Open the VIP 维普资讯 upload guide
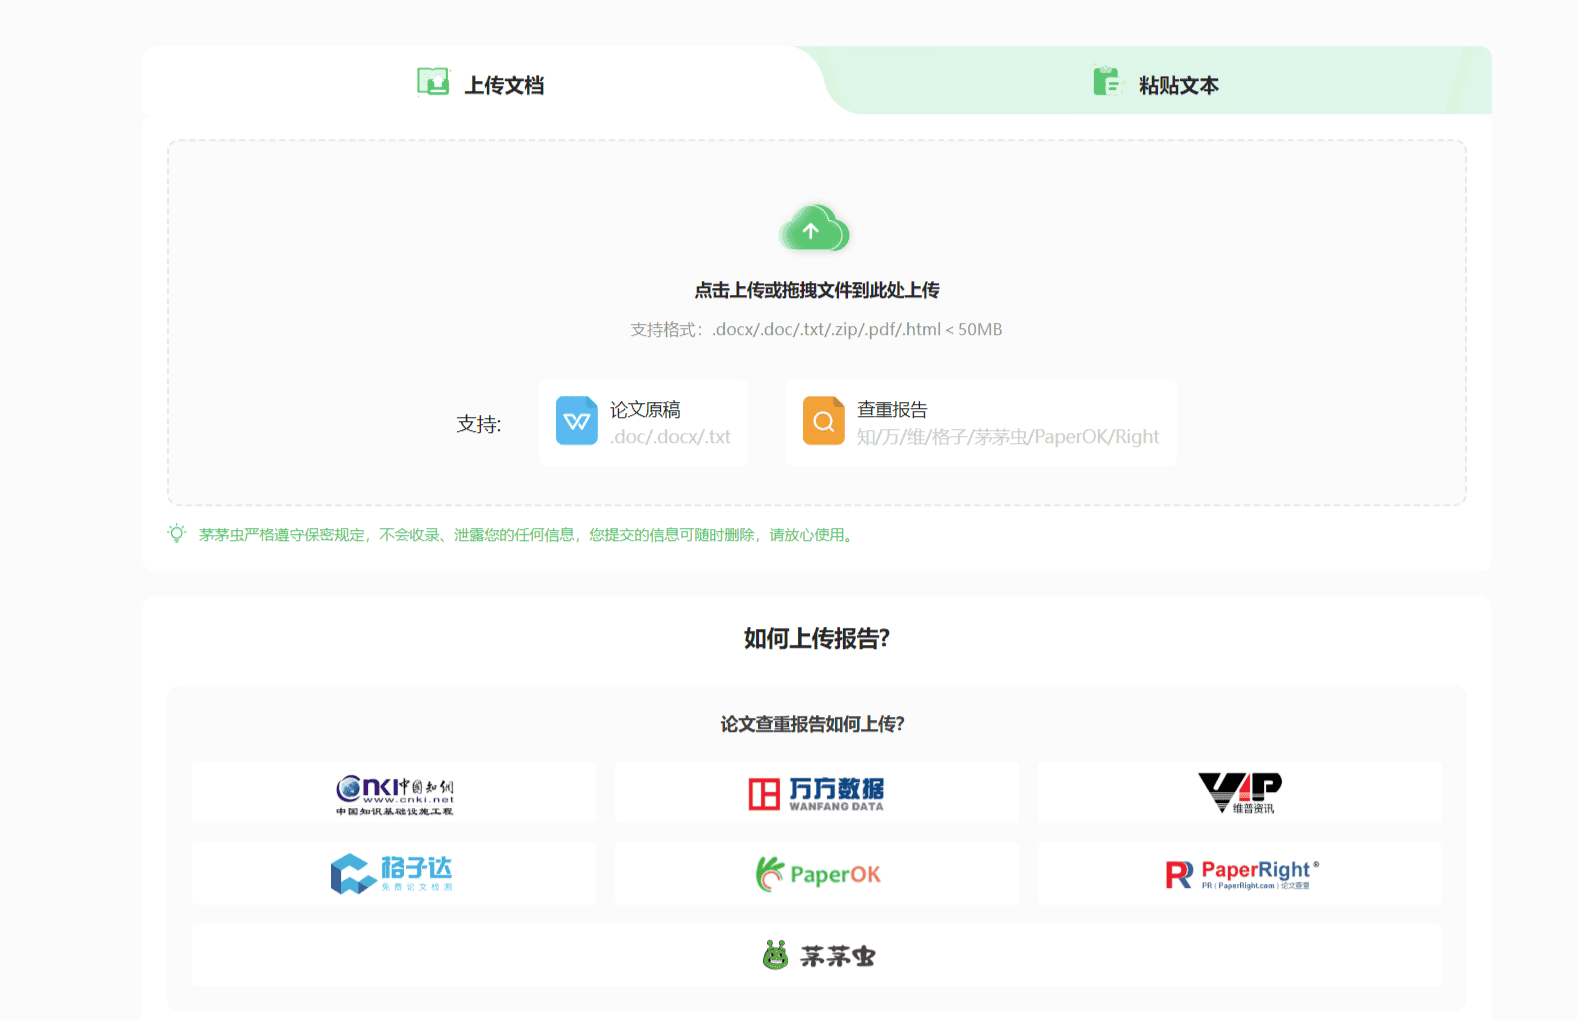Image resolution: width=1577 pixels, height=1020 pixels. click(x=1240, y=792)
